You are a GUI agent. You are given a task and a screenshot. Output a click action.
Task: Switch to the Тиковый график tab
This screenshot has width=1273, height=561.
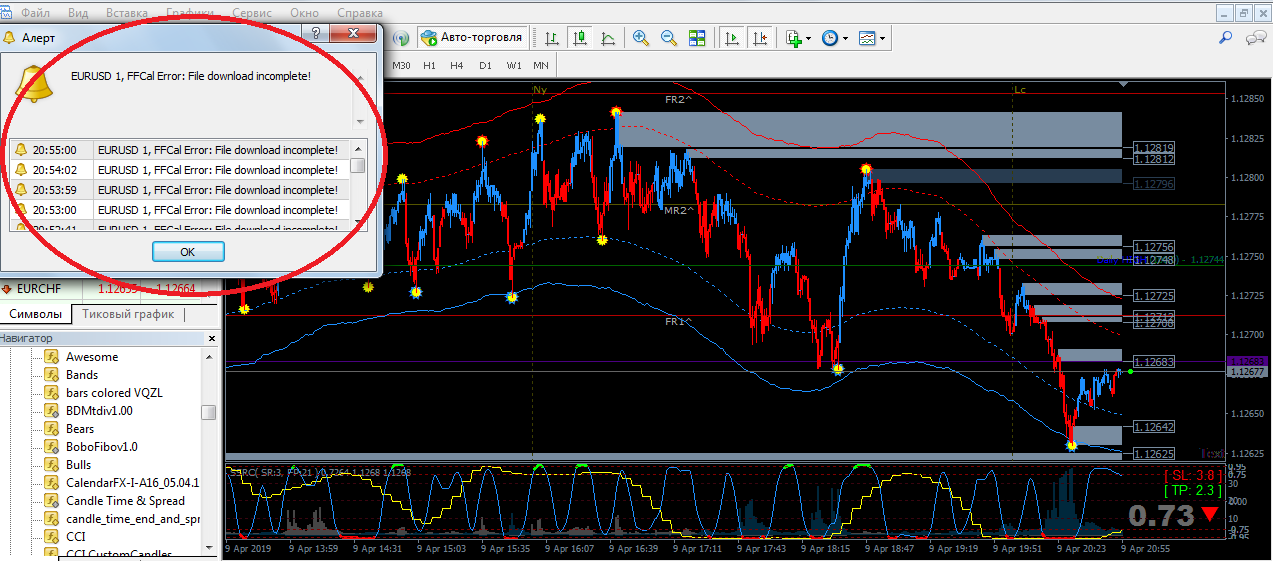[128, 314]
